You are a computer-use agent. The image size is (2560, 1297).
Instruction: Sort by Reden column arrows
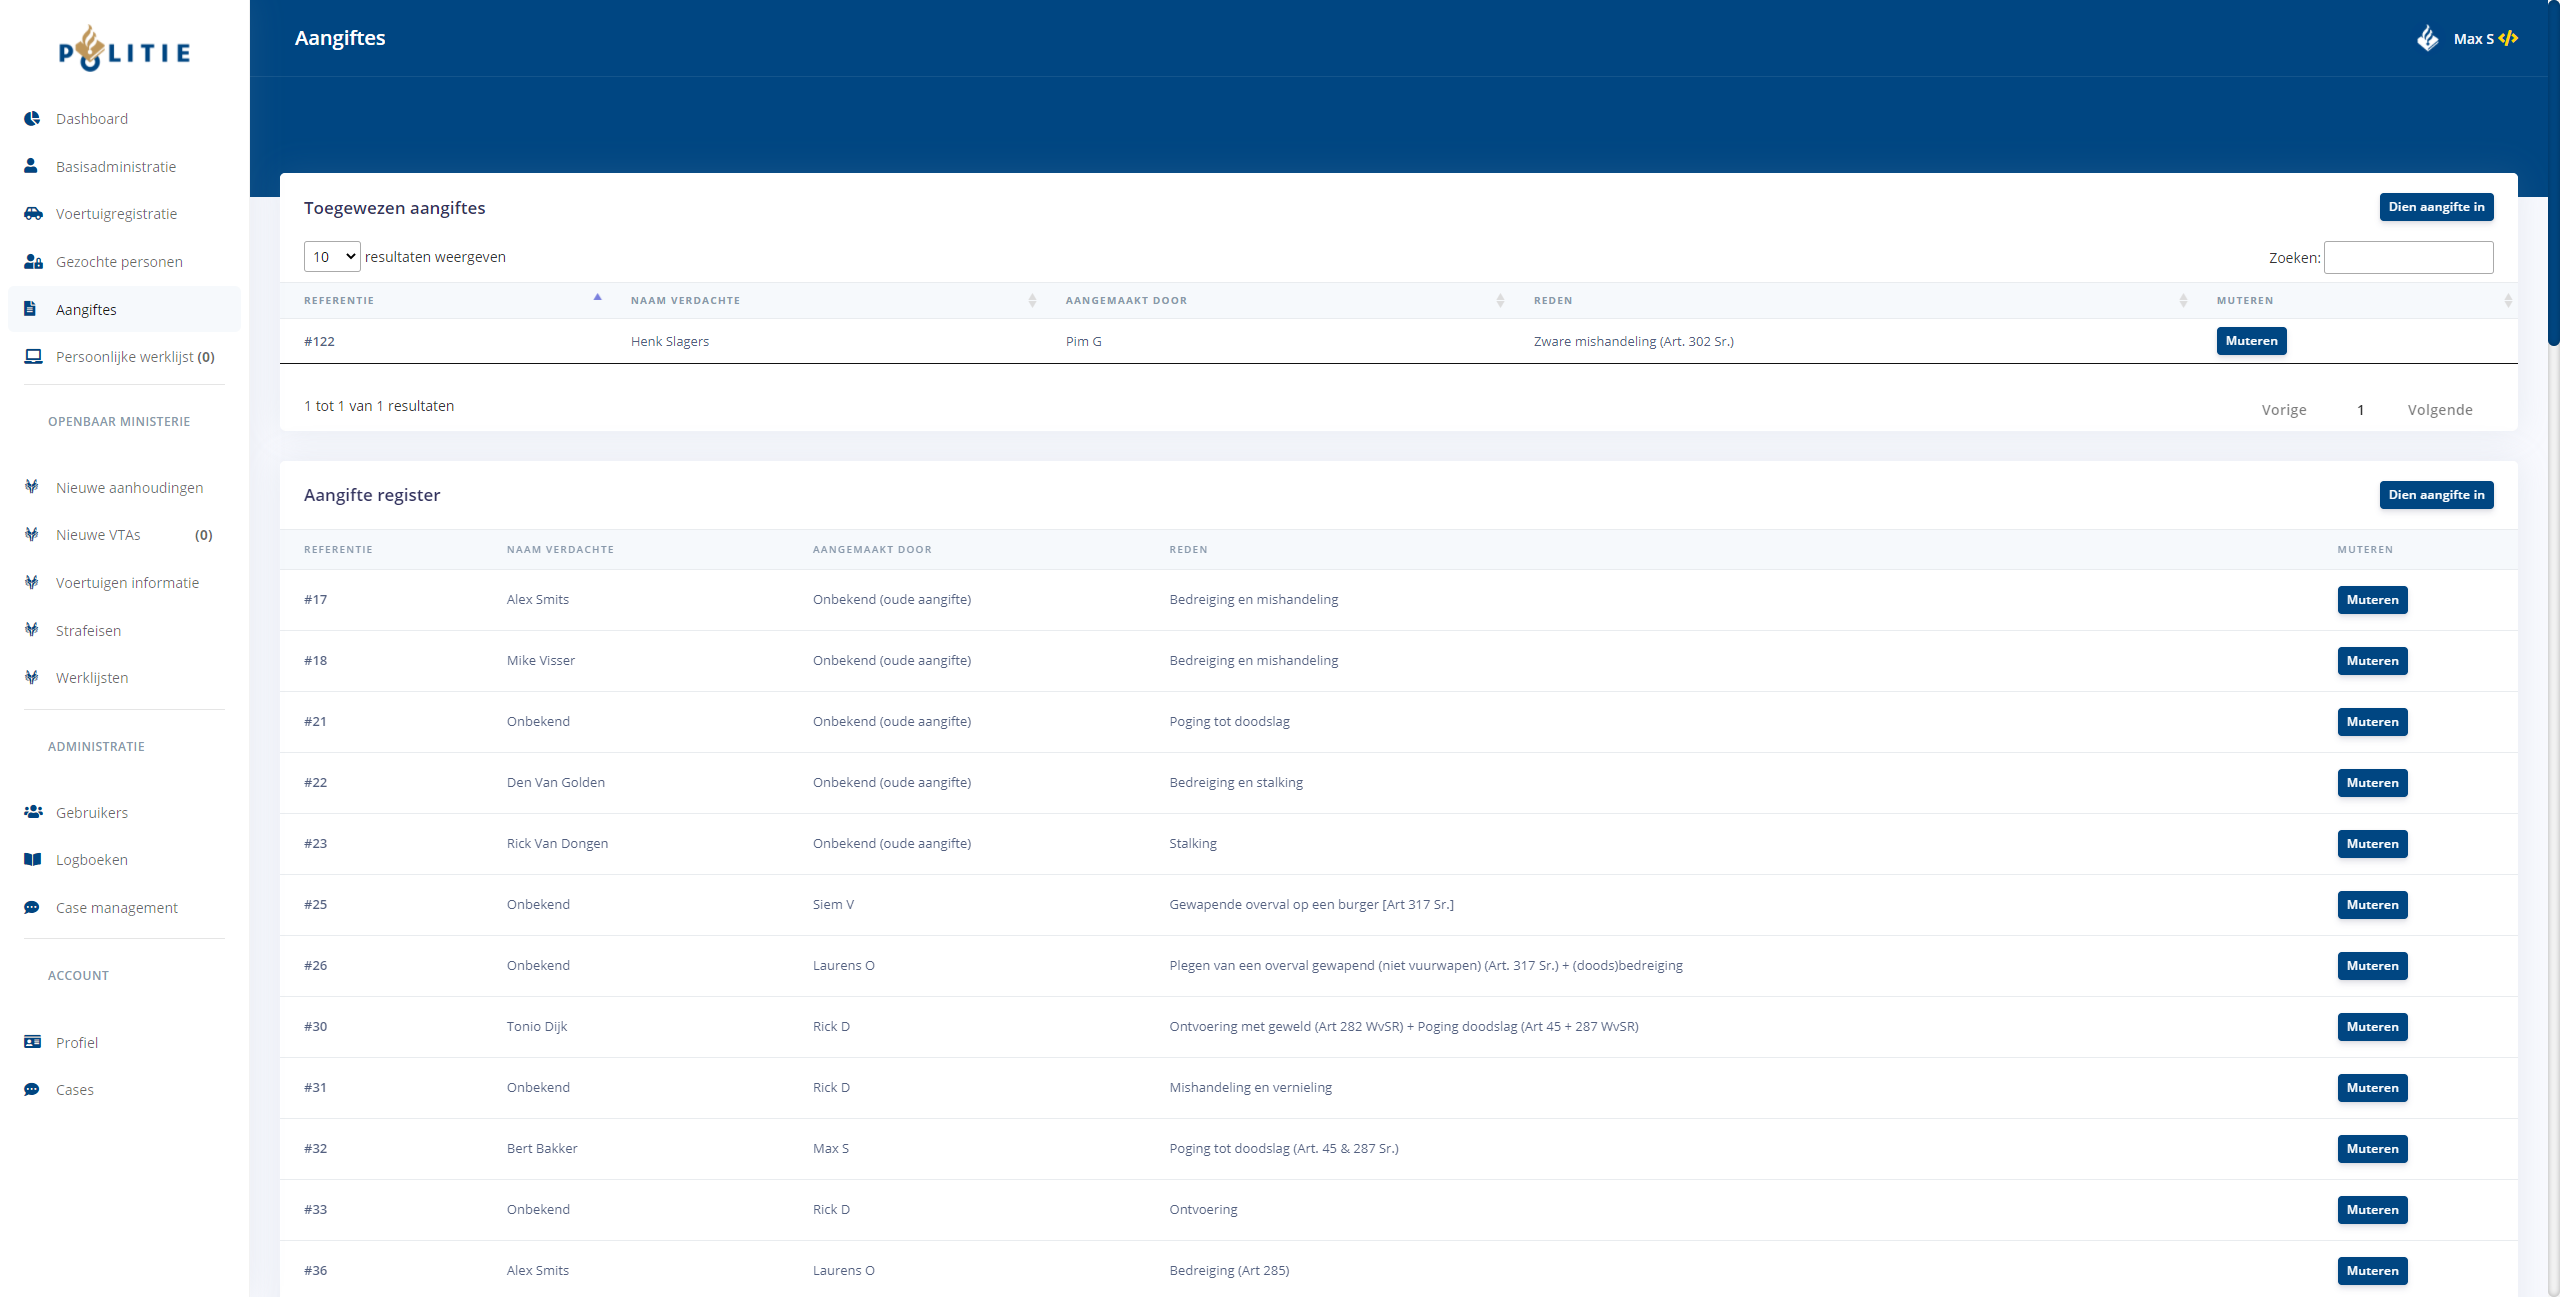pos(2183,300)
